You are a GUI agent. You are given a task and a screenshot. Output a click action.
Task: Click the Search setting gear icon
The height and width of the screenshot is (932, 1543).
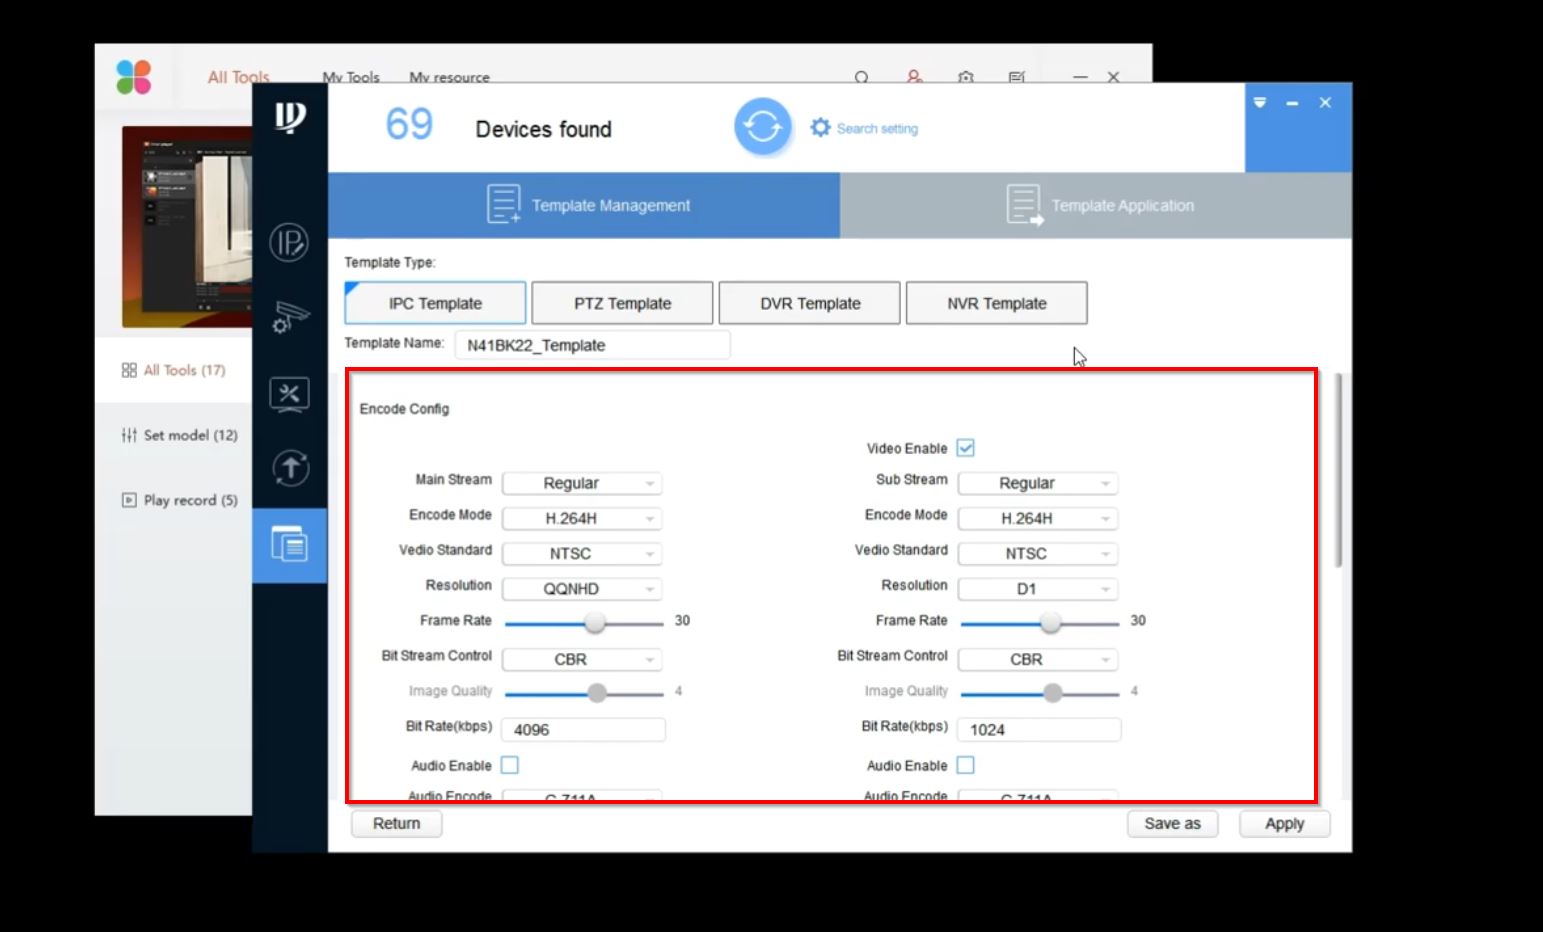tap(820, 128)
